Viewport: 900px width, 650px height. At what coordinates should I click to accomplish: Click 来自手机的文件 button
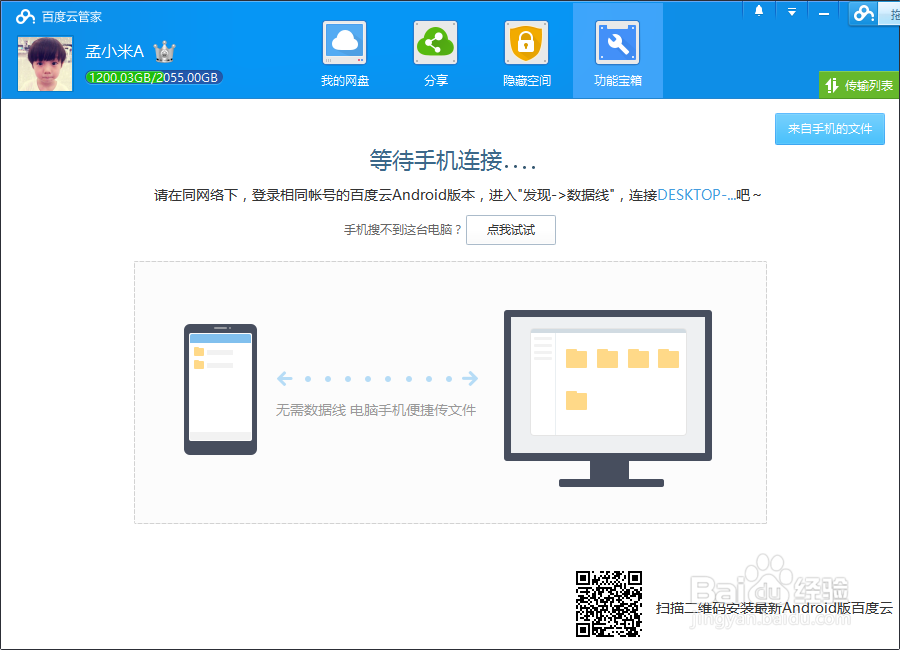click(x=829, y=129)
